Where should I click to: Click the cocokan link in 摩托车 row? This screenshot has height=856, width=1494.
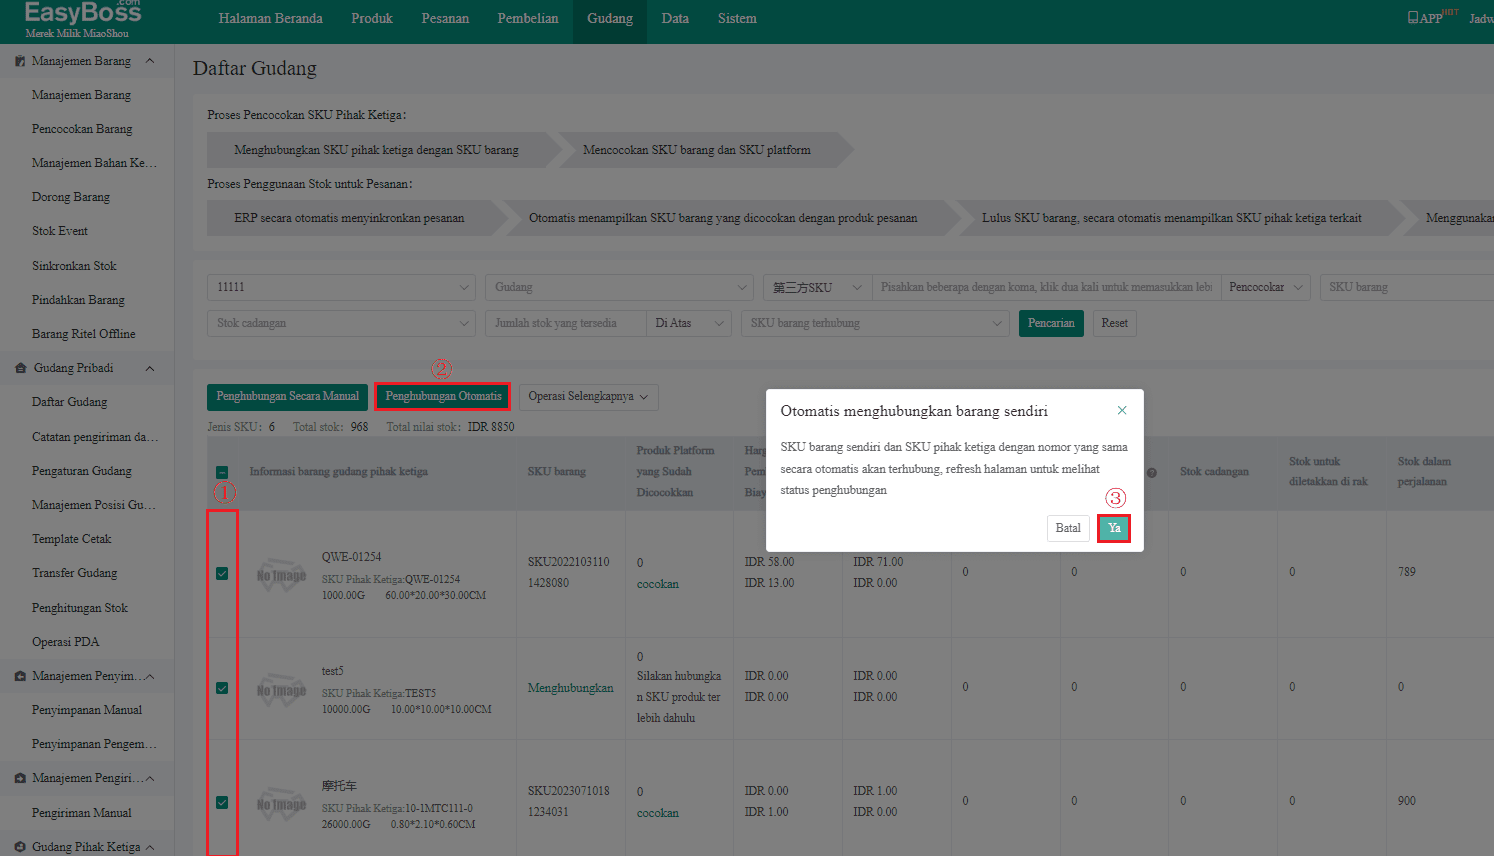658,813
